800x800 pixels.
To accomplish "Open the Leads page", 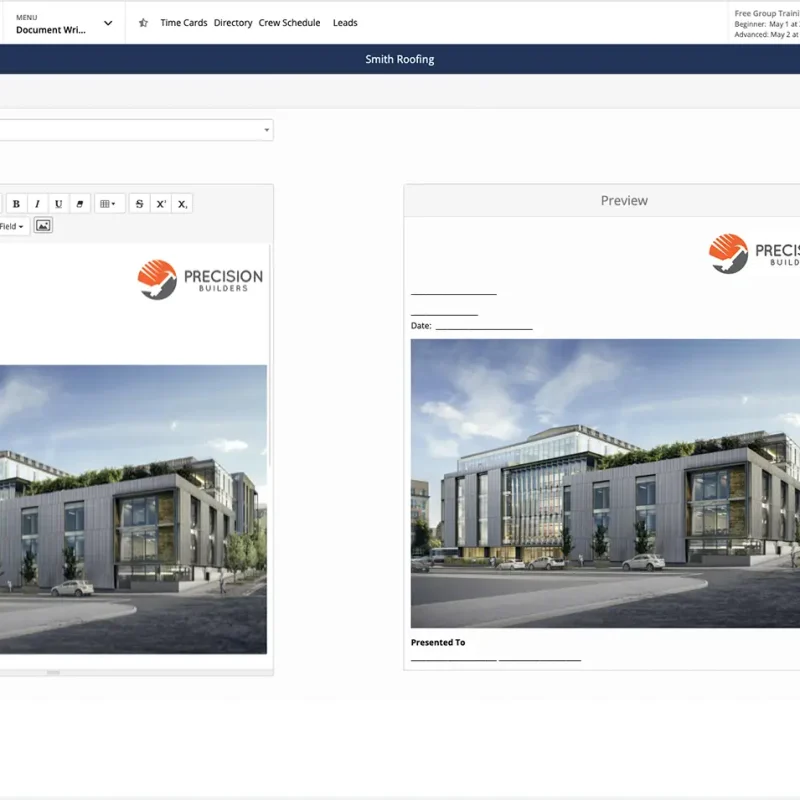I will pos(345,22).
